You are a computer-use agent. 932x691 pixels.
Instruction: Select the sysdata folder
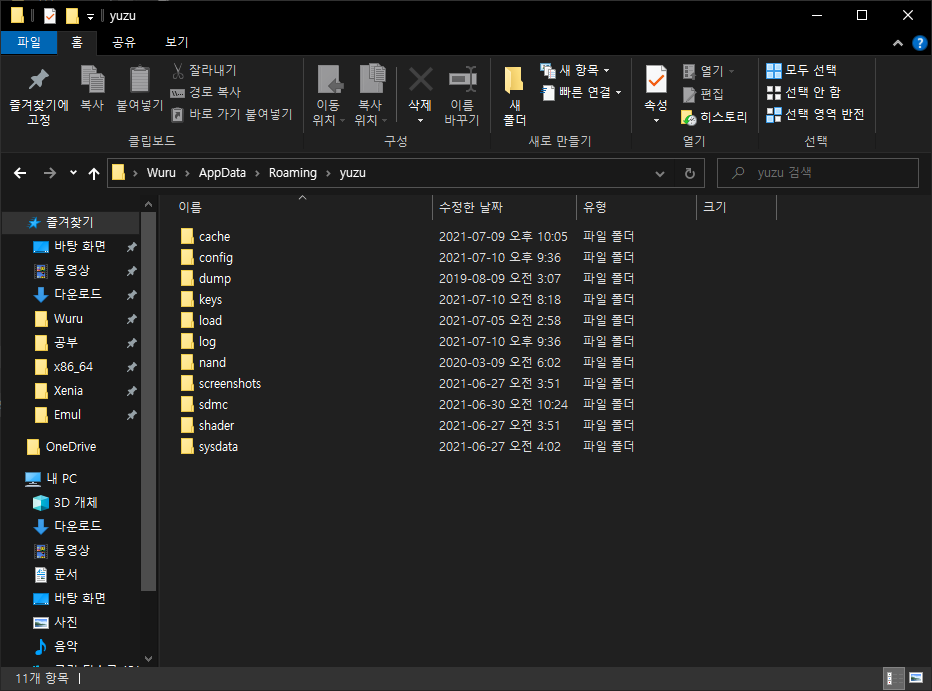(x=209, y=446)
